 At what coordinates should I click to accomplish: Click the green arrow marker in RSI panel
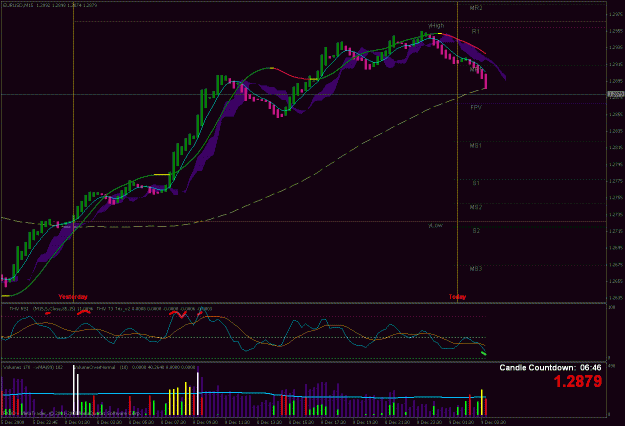(483, 353)
